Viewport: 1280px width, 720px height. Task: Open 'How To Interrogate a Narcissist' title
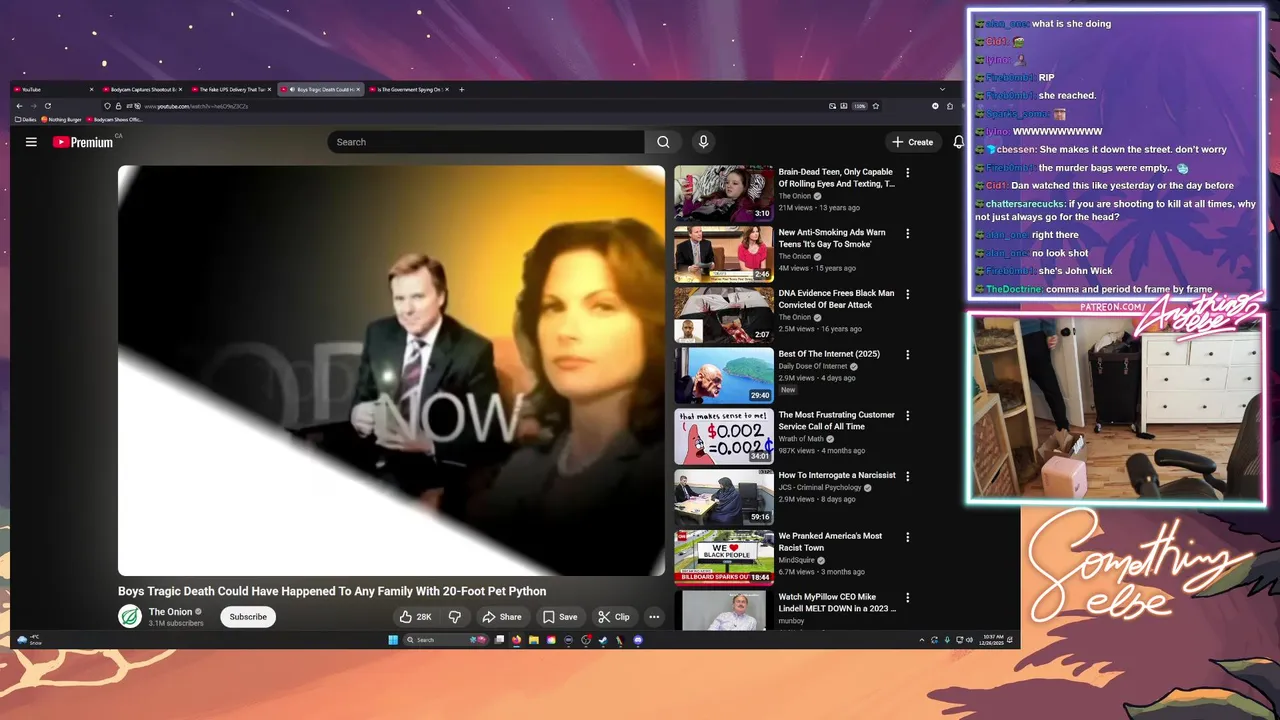837,475
